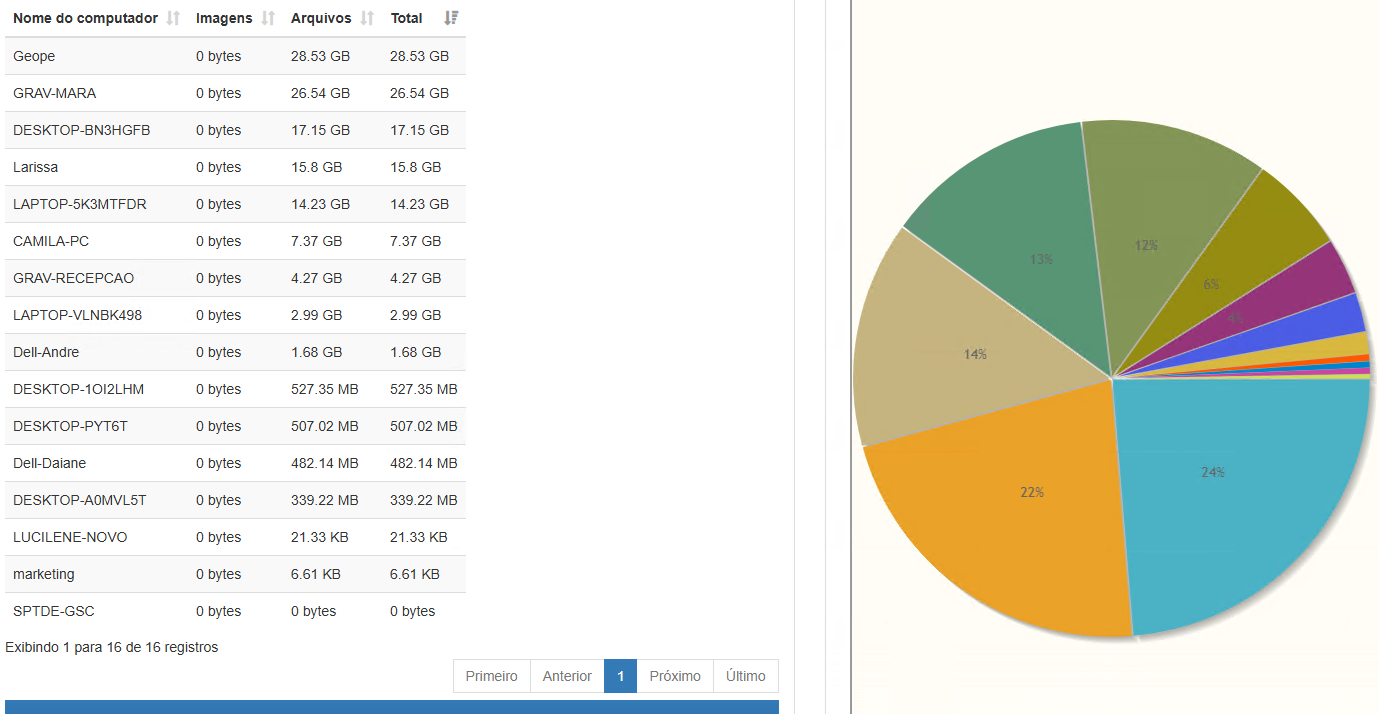Viewport: 1379px width, 714px height.
Task: Jump to the Último page
Action: pyautogui.click(x=746, y=676)
